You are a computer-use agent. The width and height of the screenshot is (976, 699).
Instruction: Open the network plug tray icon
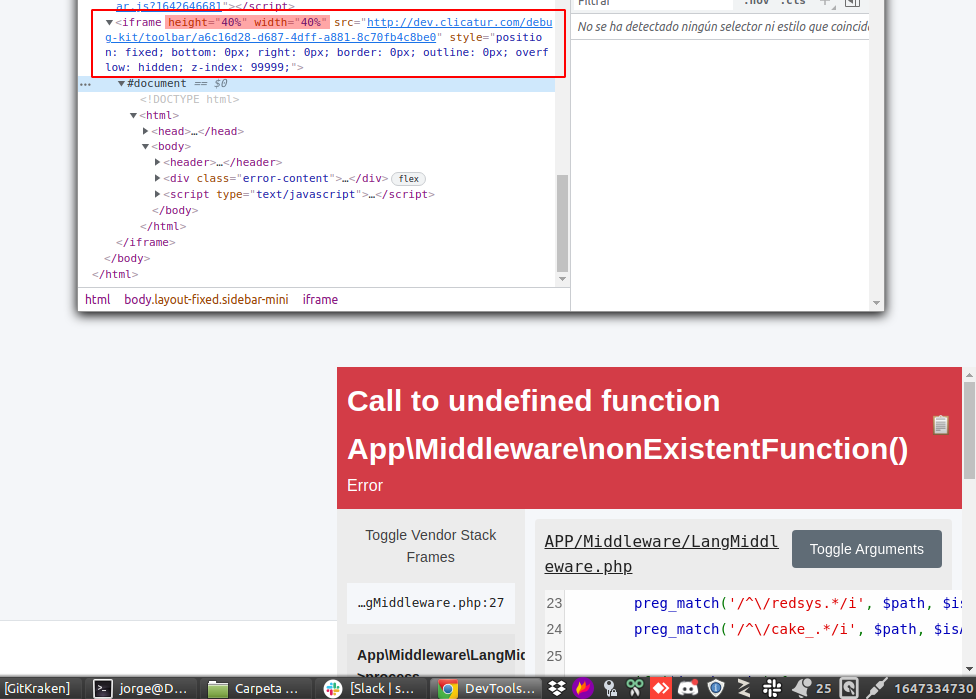coord(876,688)
